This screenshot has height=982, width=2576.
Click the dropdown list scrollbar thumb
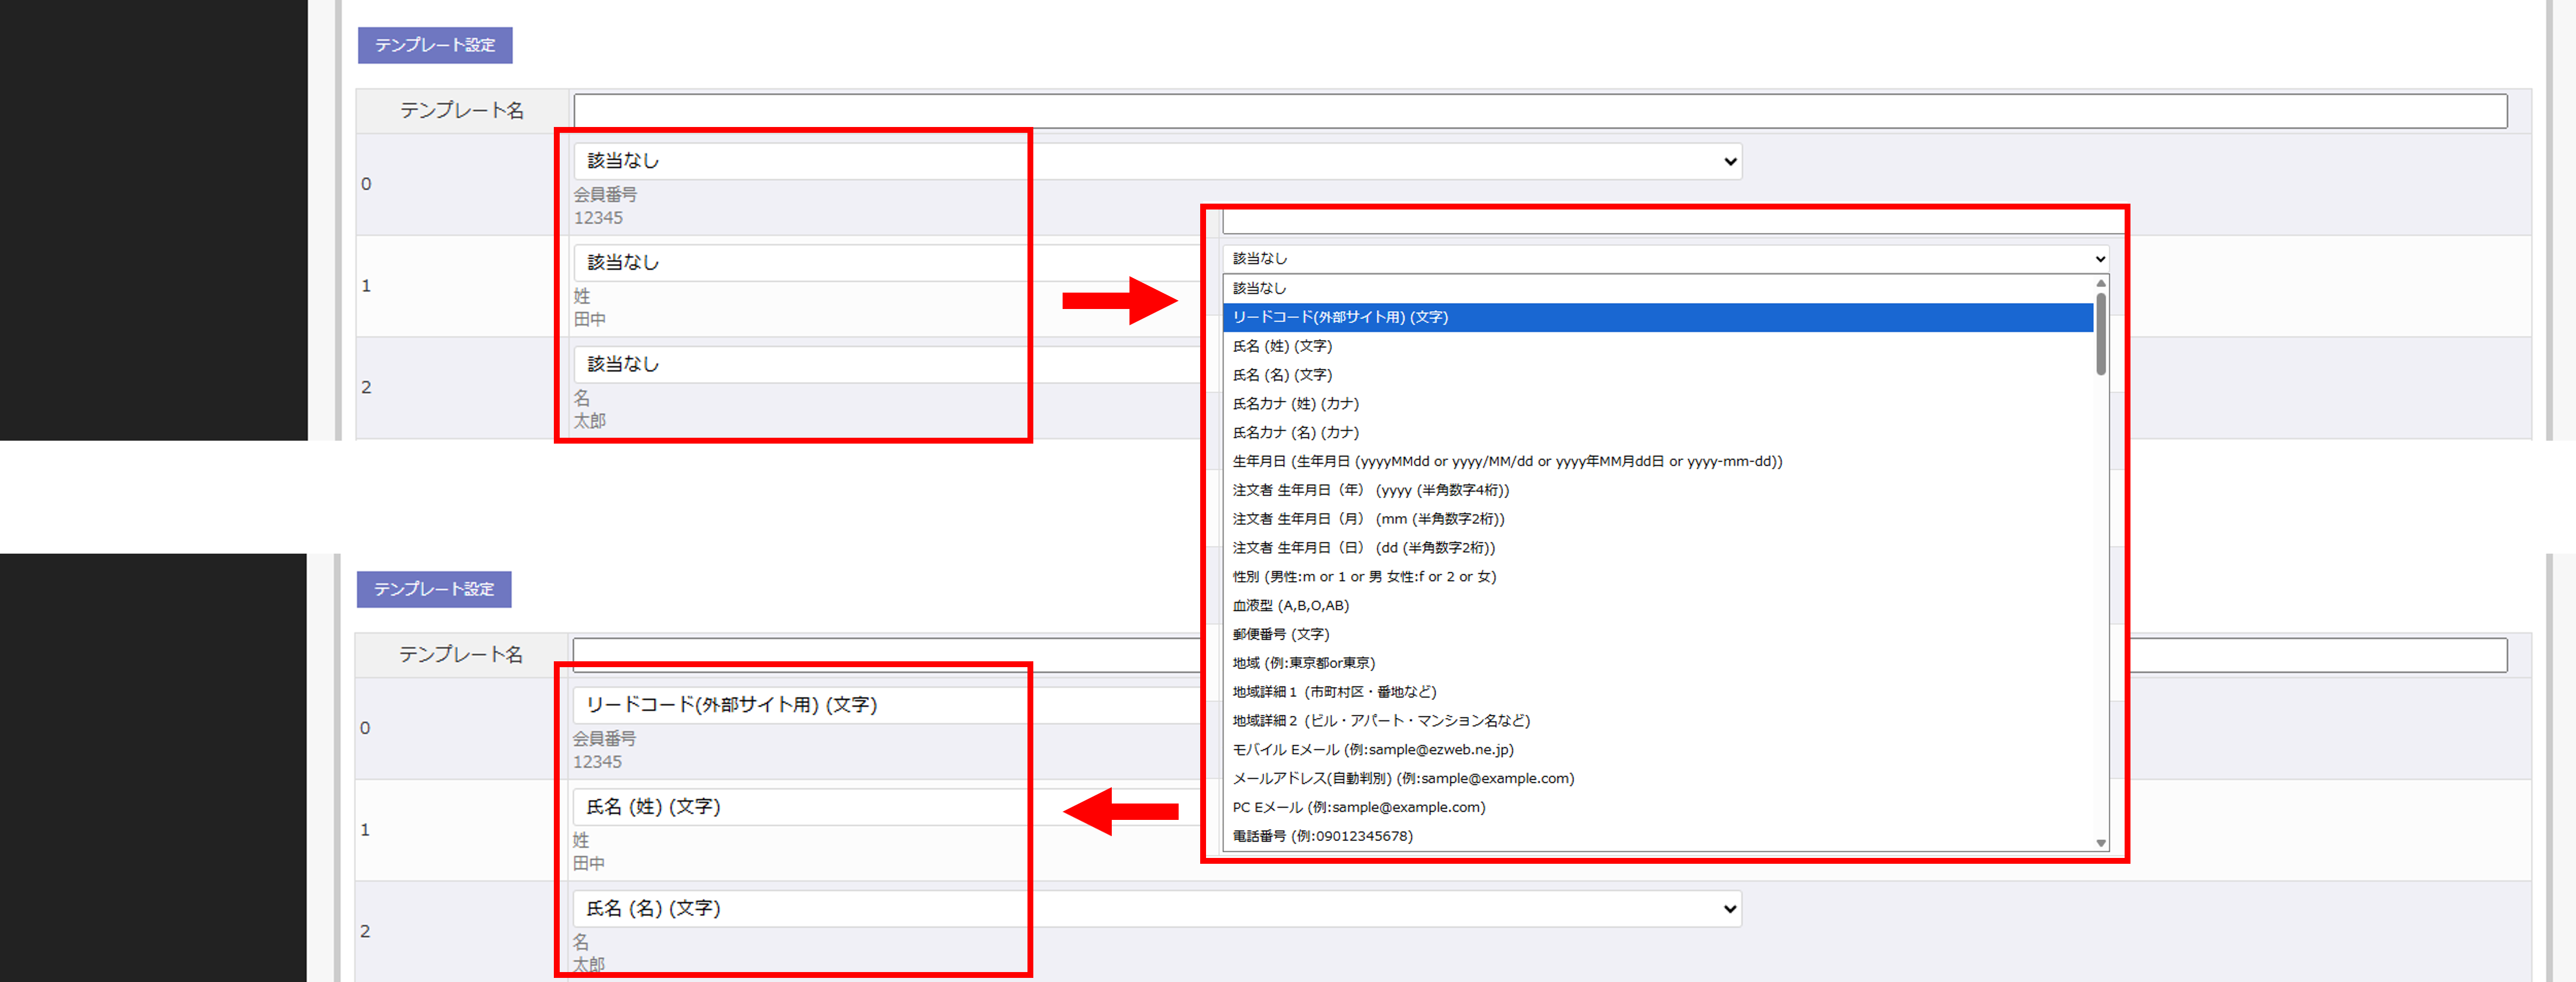[2101, 333]
